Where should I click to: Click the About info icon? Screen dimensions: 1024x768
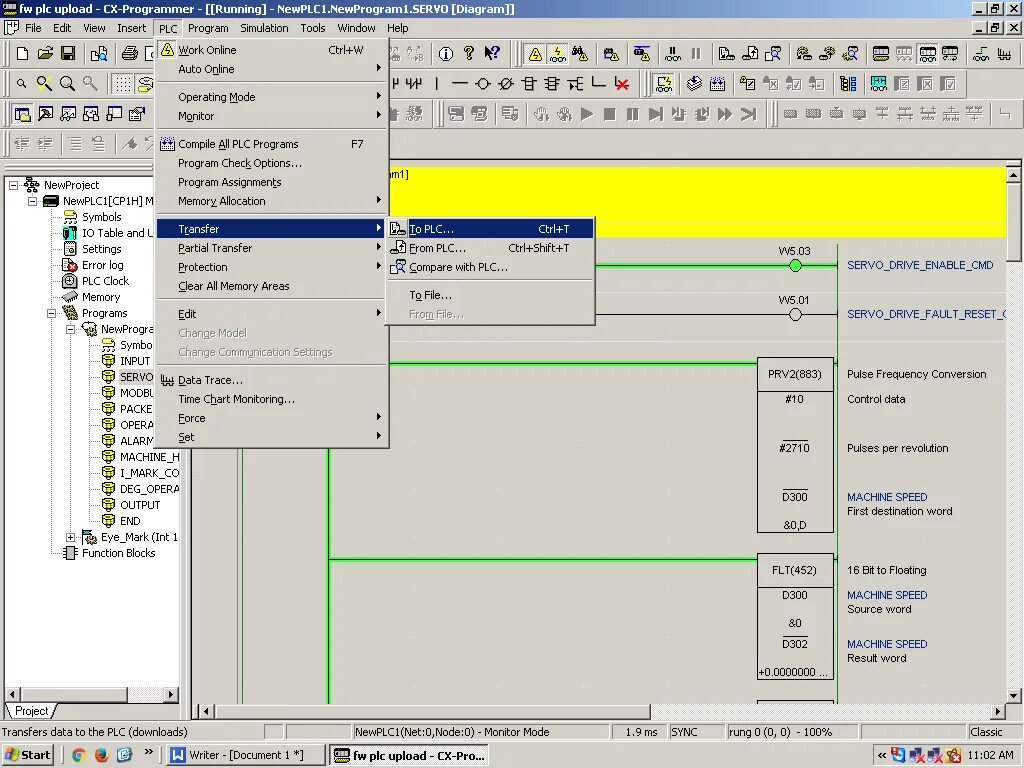pyautogui.click(x=446, y=54)
